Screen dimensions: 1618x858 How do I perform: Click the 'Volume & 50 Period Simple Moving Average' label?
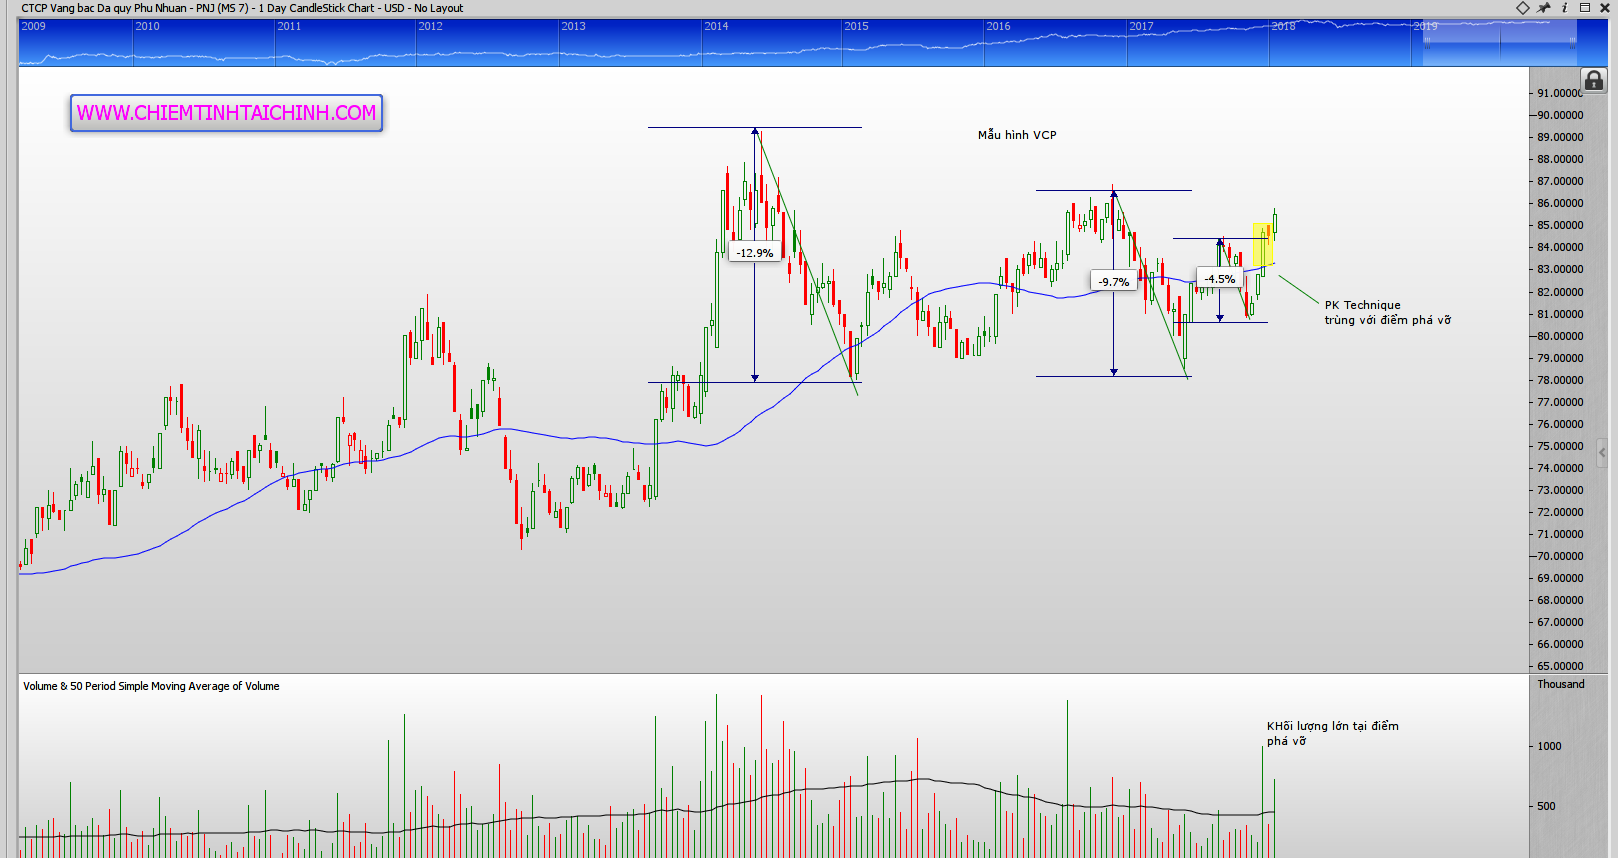pyautogui.click(x=151, y=686)
